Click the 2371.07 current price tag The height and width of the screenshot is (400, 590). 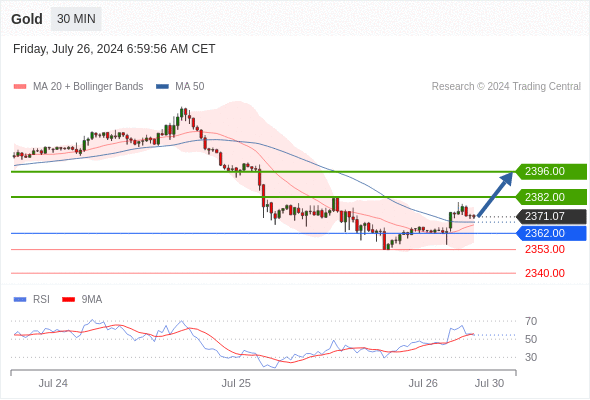pyautogui.click(x=551, y=216)
